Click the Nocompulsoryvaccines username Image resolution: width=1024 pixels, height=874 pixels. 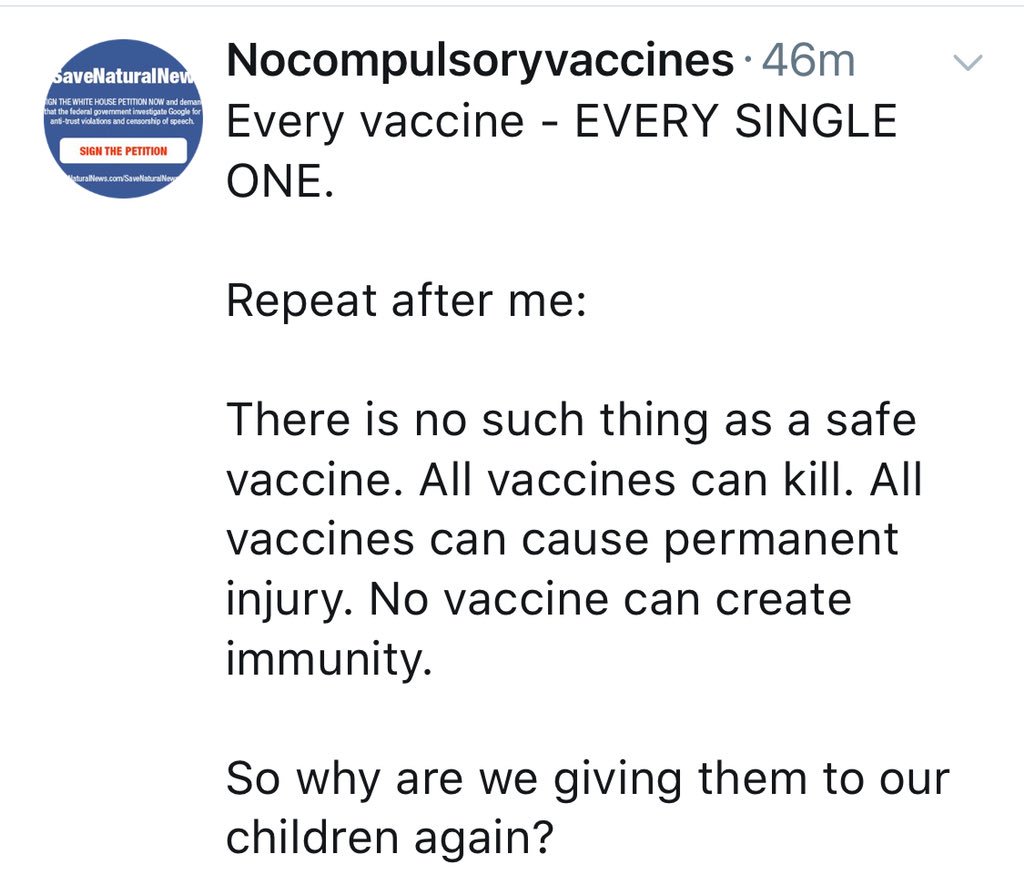tap(480, 62)
